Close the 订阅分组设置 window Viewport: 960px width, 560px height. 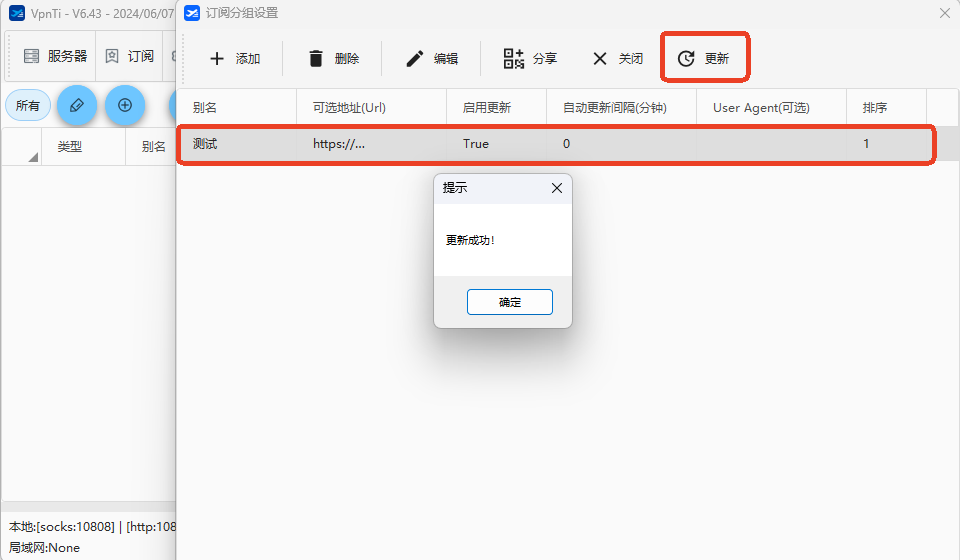click(945, 13)
